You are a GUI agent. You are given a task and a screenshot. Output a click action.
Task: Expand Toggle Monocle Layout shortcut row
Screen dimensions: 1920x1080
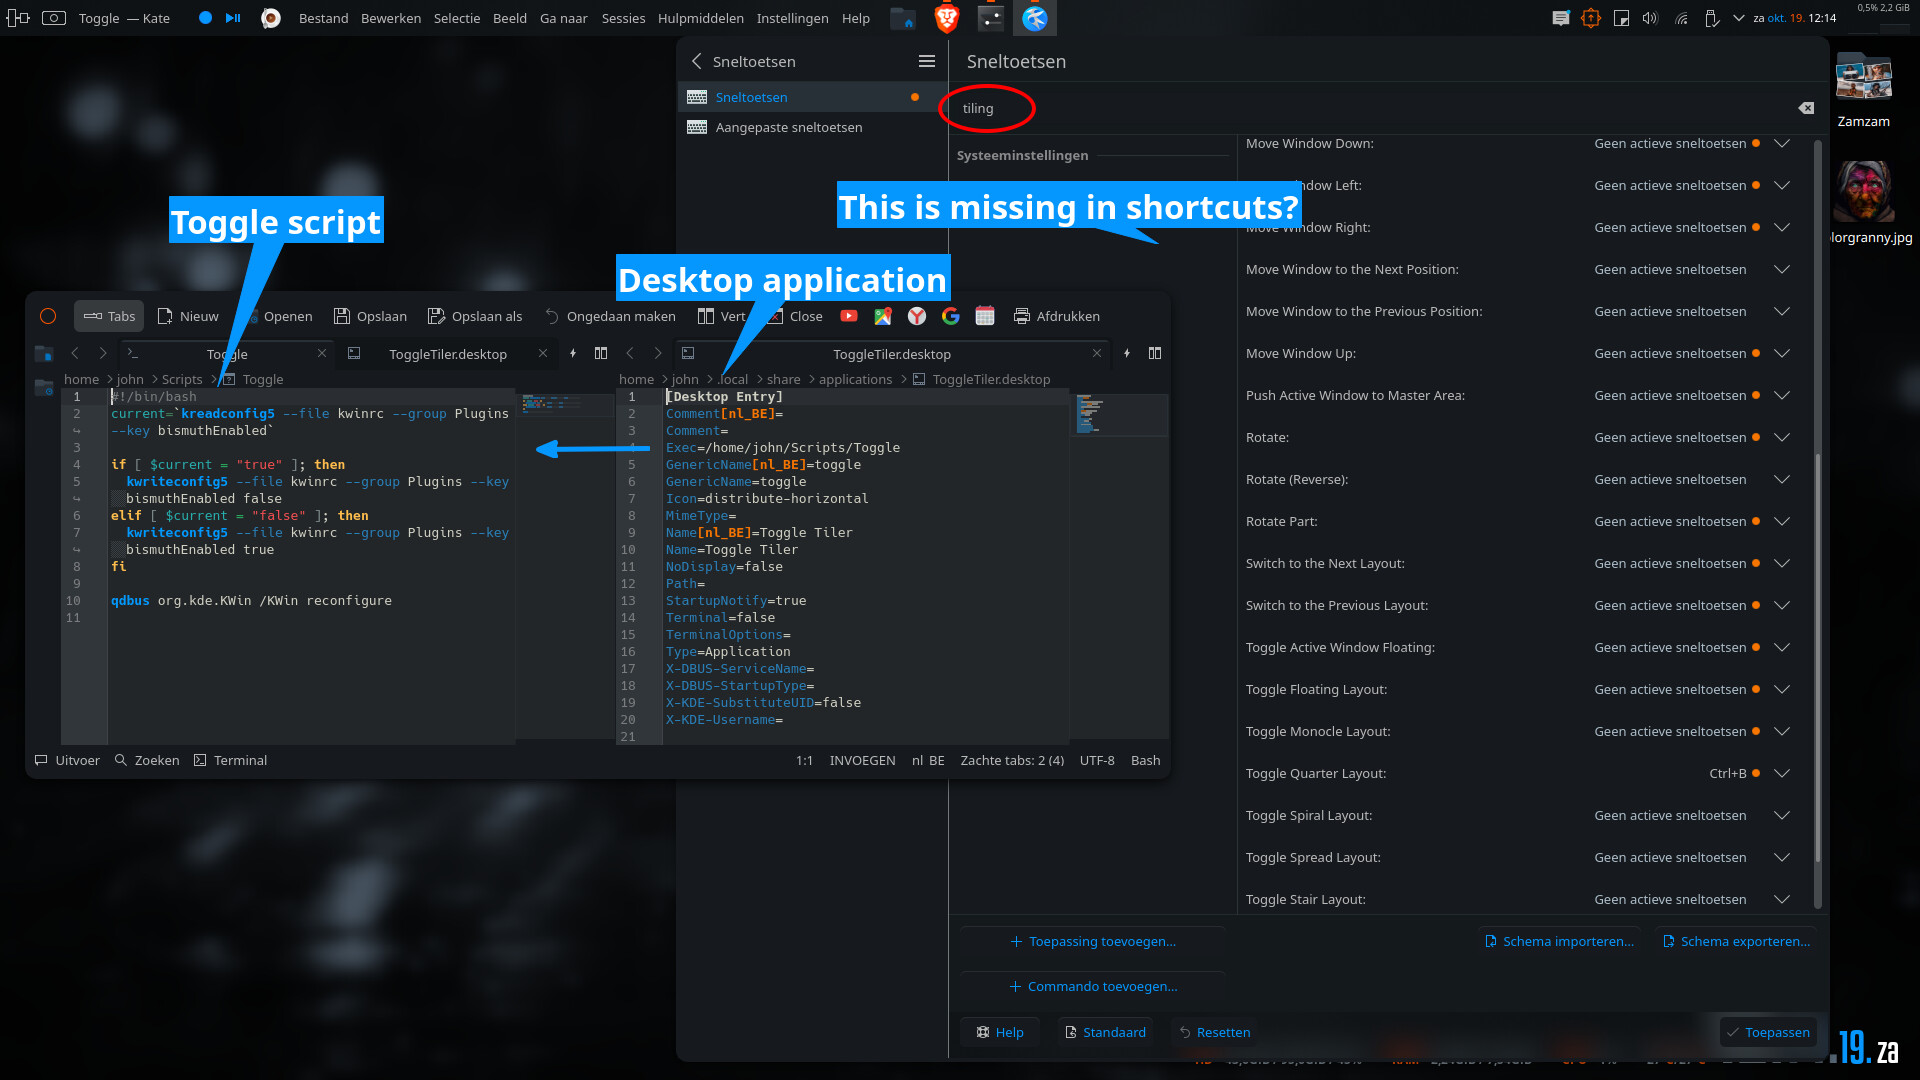pyautogui.click(x=1782, y=731)
